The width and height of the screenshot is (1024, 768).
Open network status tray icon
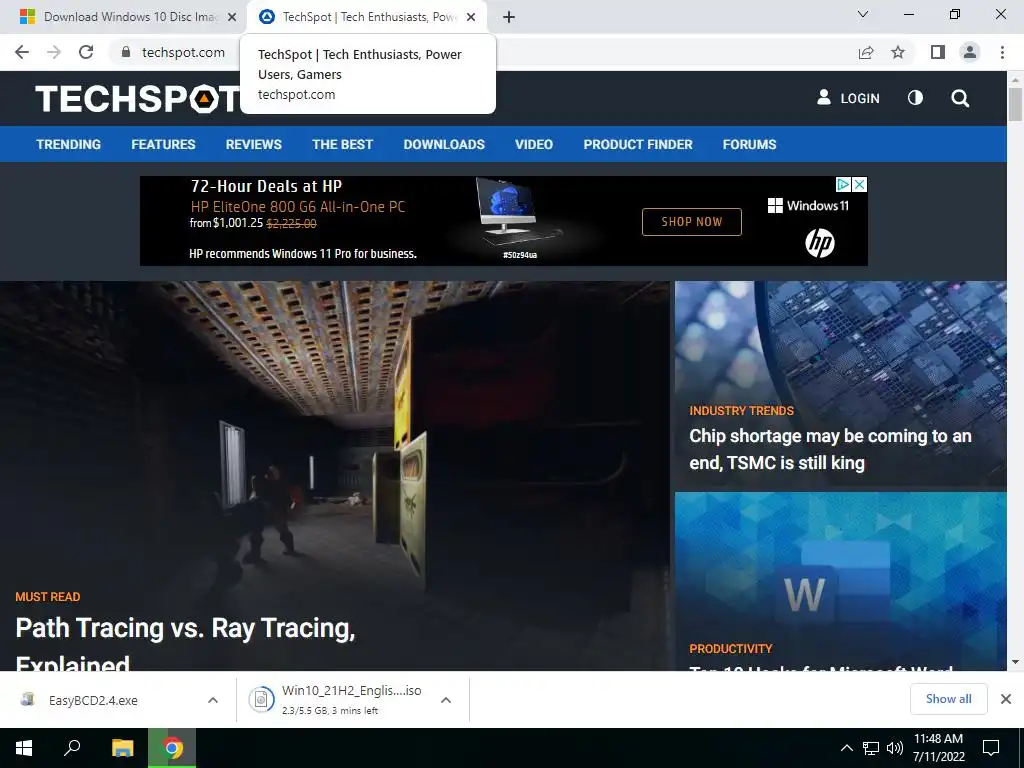click(871, 748)
